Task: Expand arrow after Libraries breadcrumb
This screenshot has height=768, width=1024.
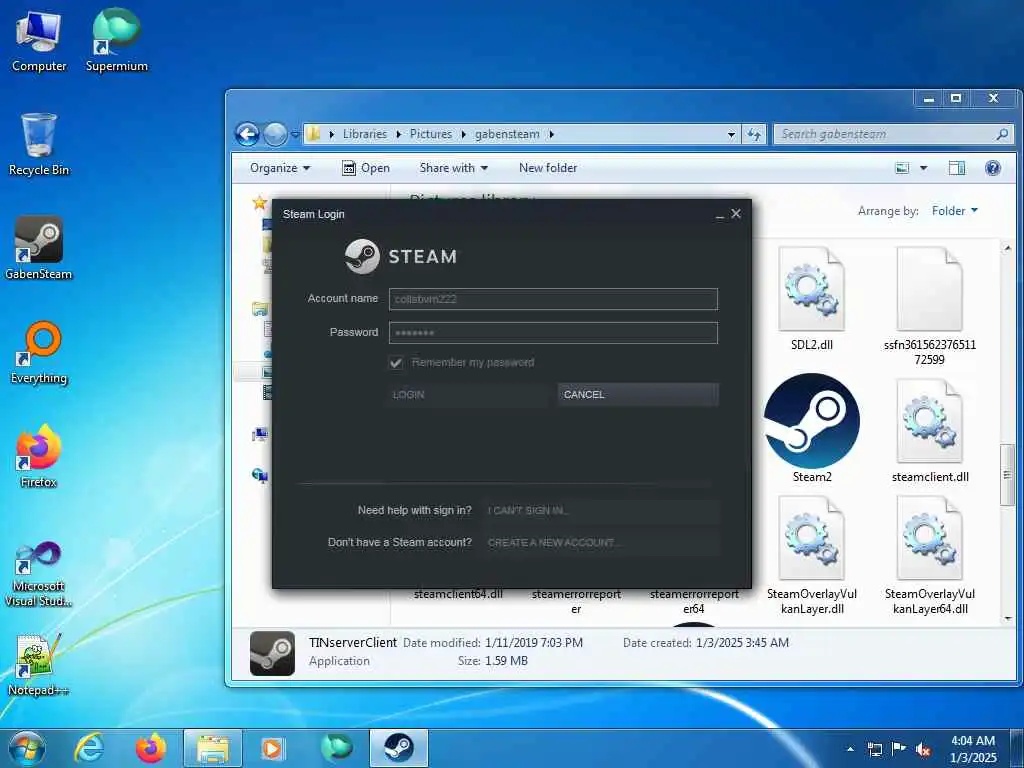Action: (398, 134)
